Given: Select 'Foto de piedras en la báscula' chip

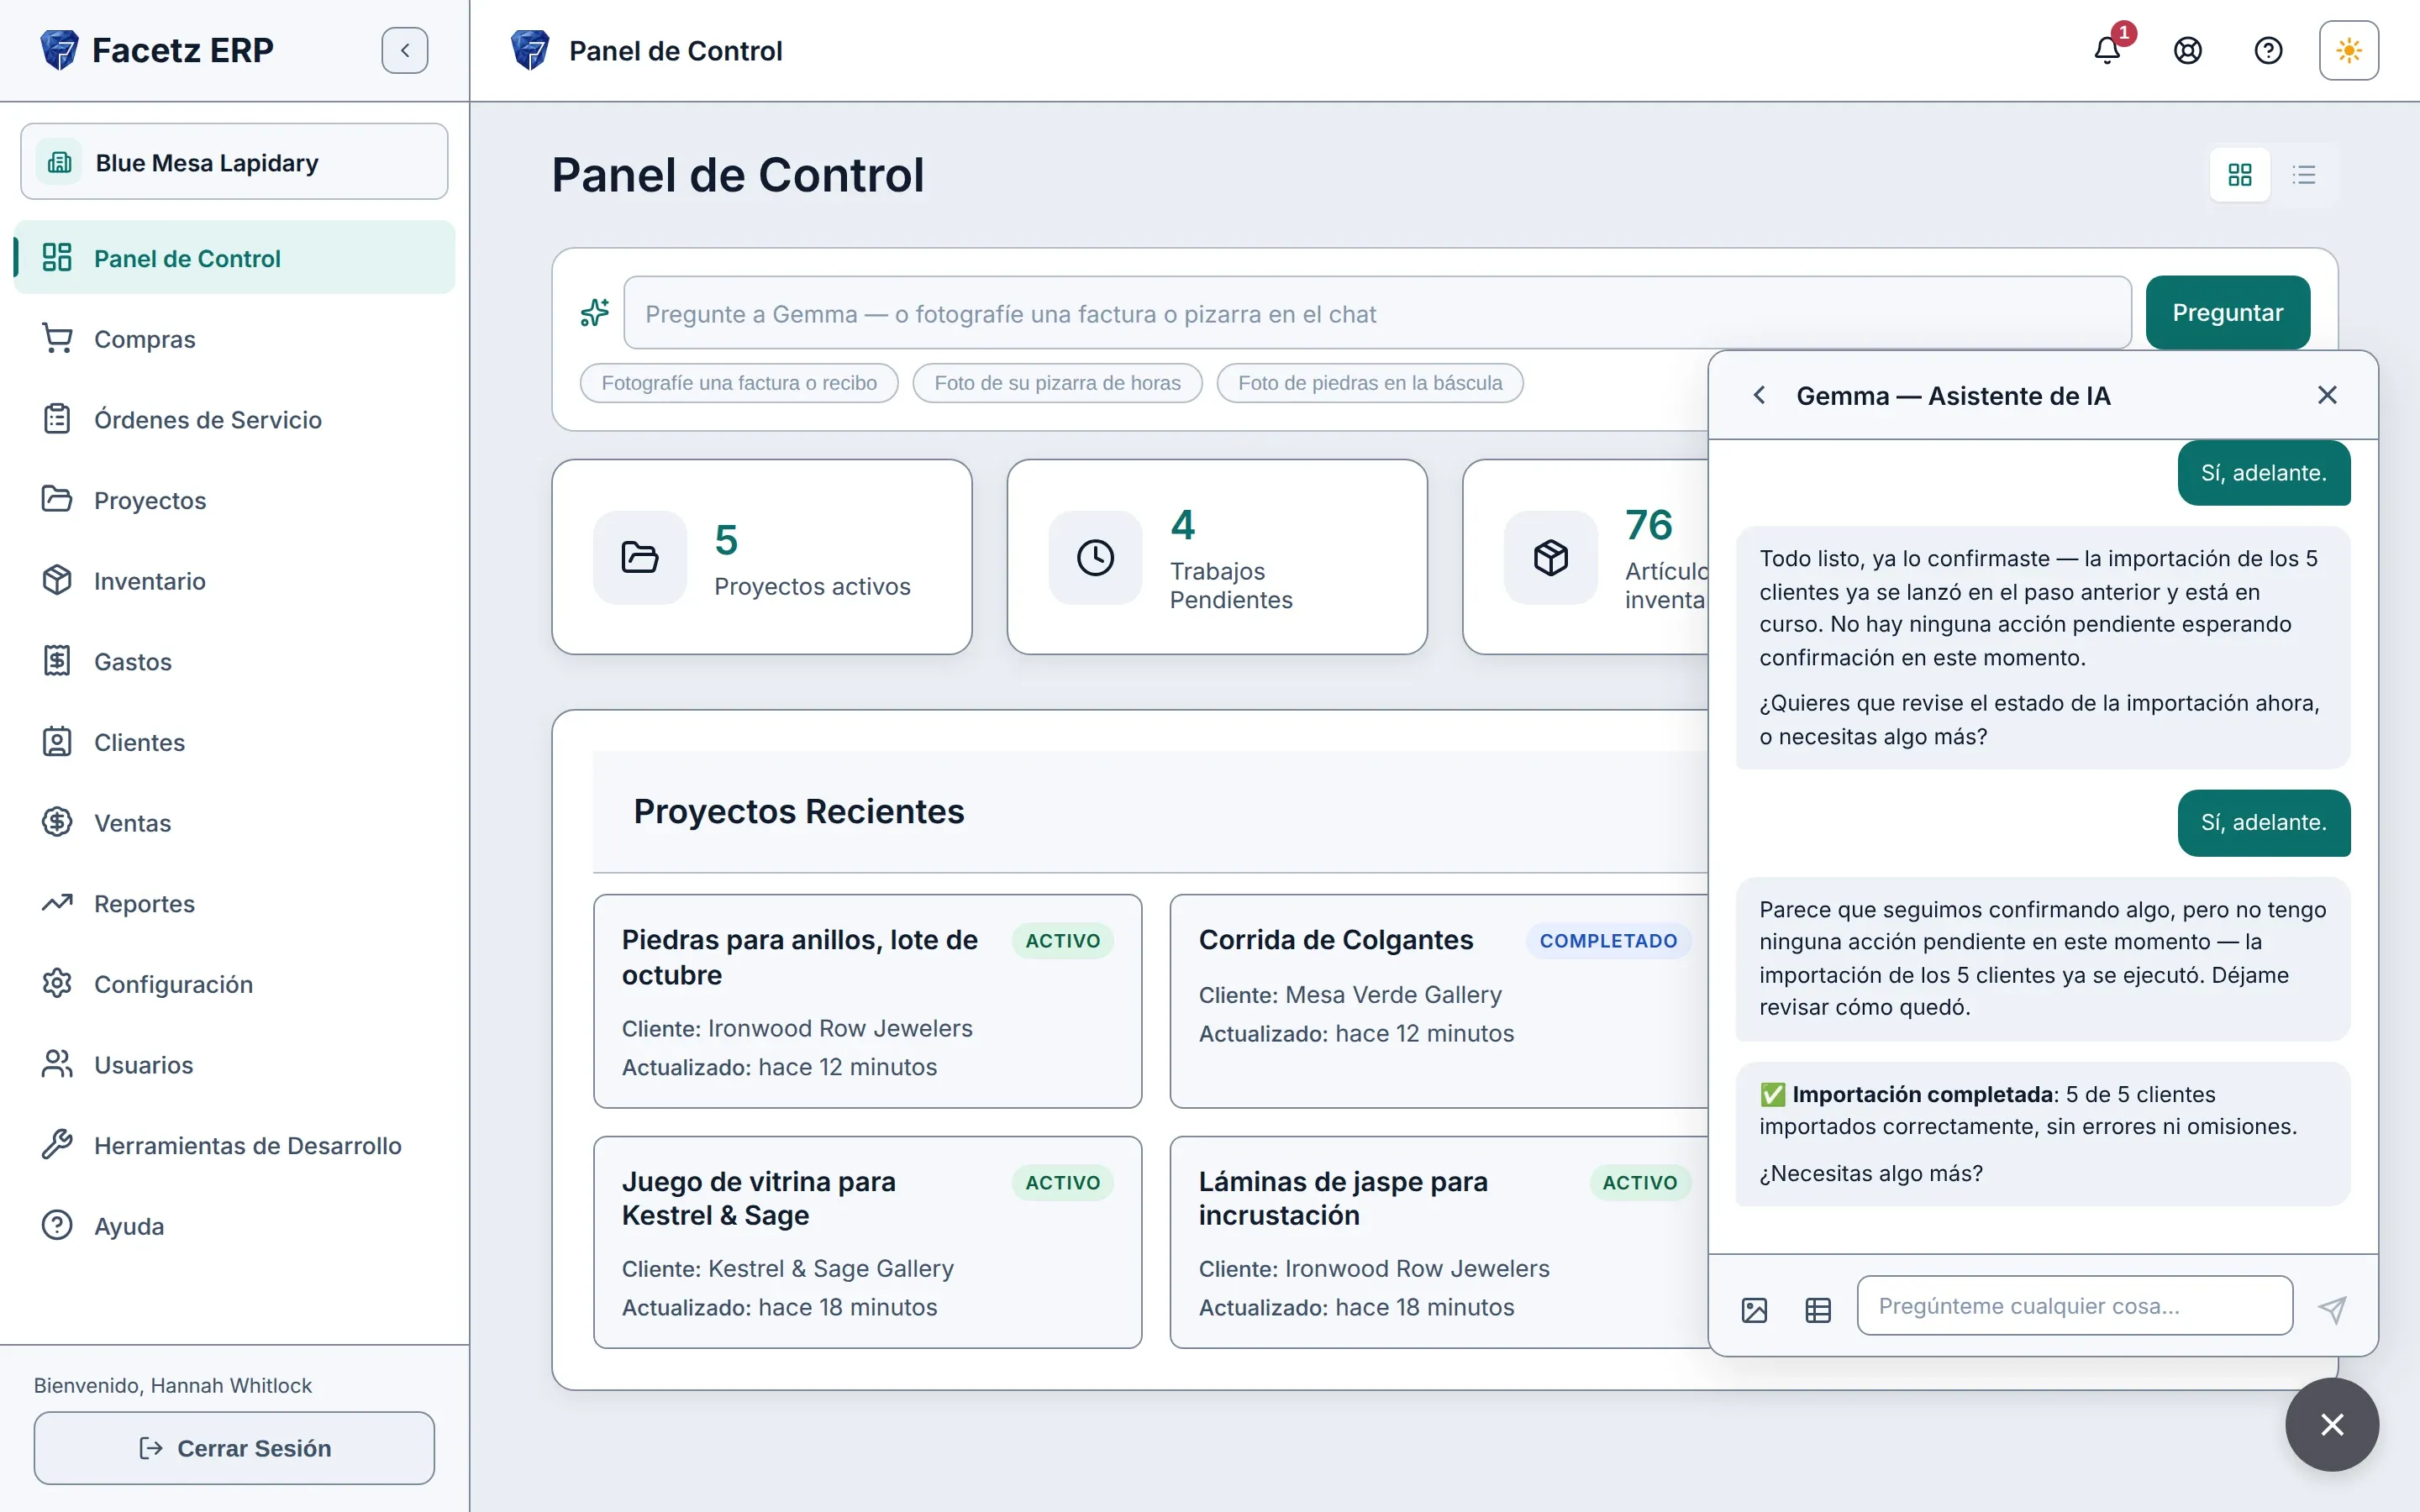Looking at the screenshot, I should (x=1370, y=383).
